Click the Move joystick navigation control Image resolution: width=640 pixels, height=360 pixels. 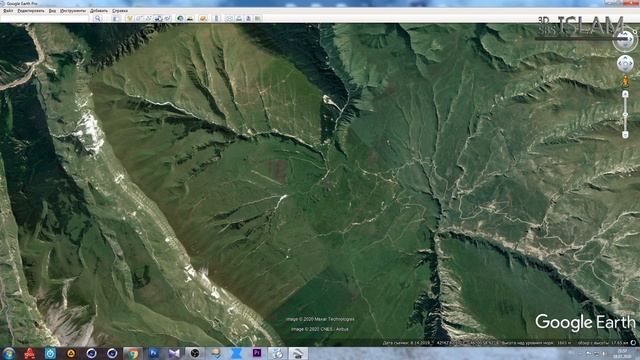click(x=625, y=64)
